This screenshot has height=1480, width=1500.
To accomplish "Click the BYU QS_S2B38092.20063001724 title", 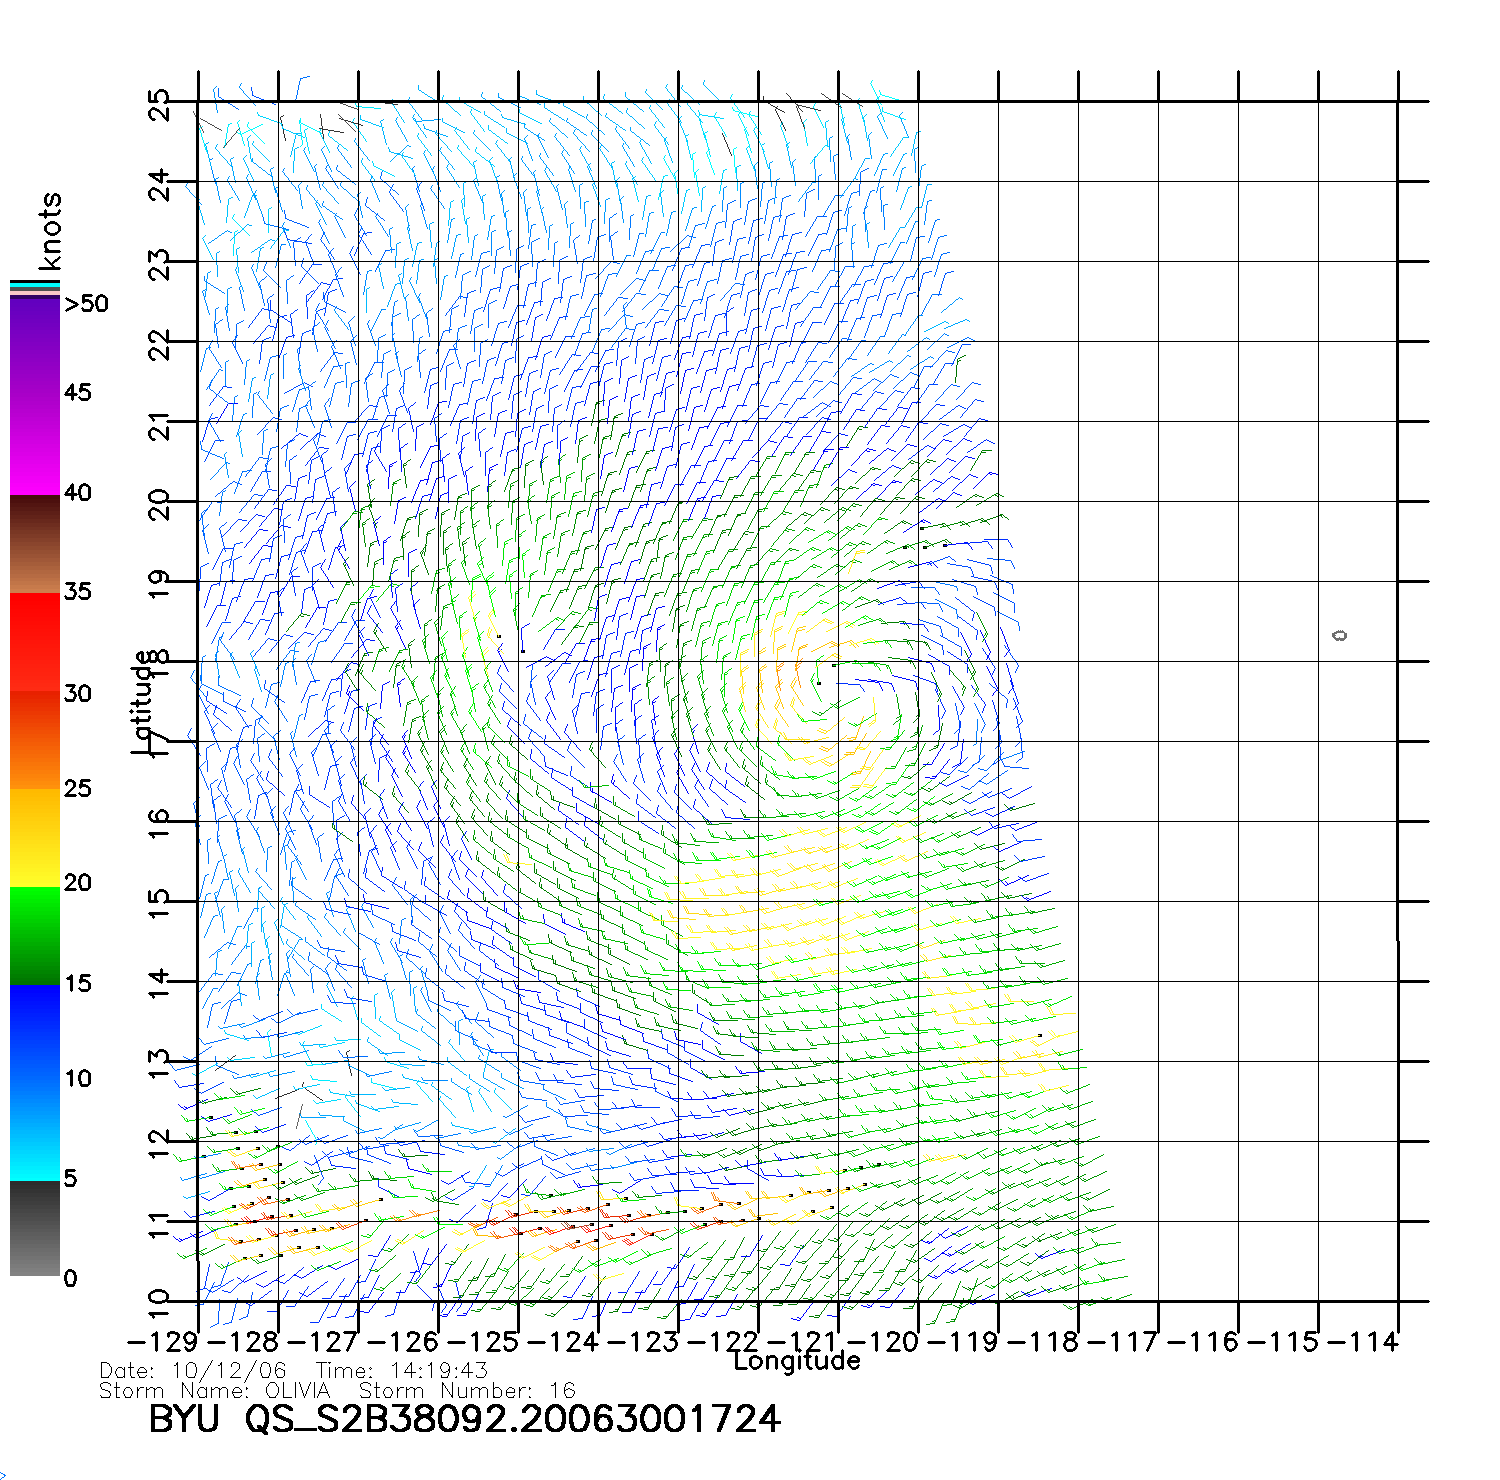I will click(464, 1419).
